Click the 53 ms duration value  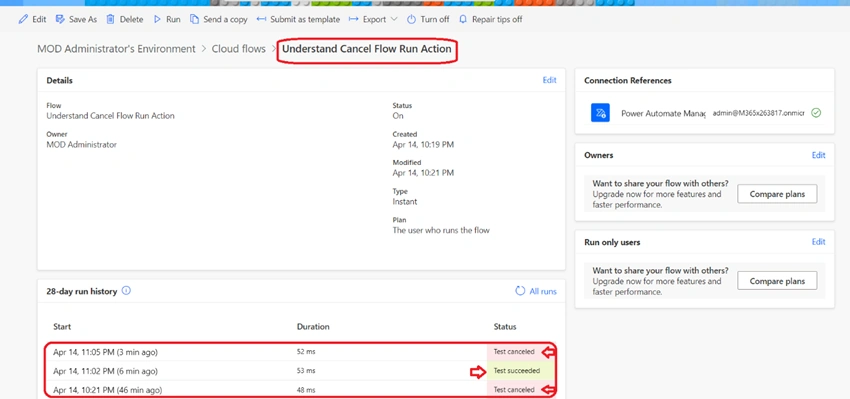(306, 371)
